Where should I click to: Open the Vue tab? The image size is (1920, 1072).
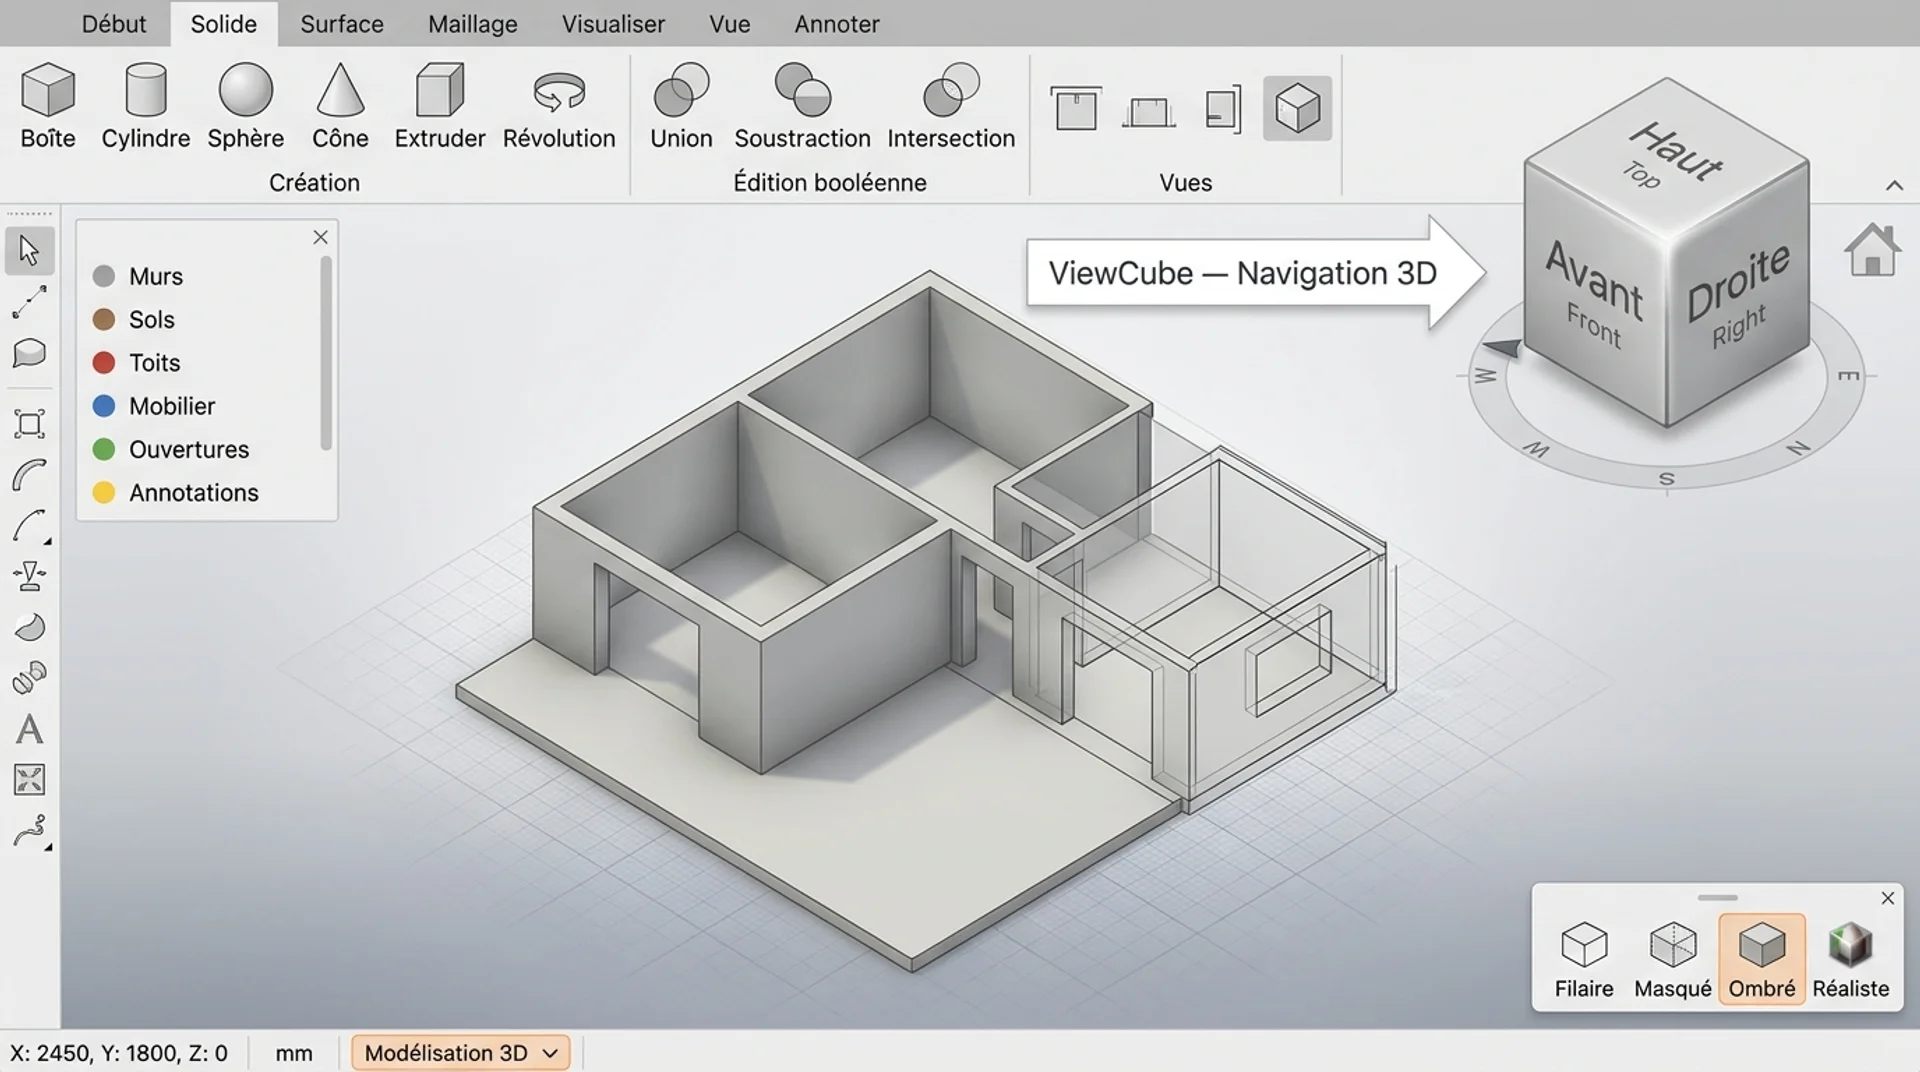pyautogui.click(x=730, y=24)
